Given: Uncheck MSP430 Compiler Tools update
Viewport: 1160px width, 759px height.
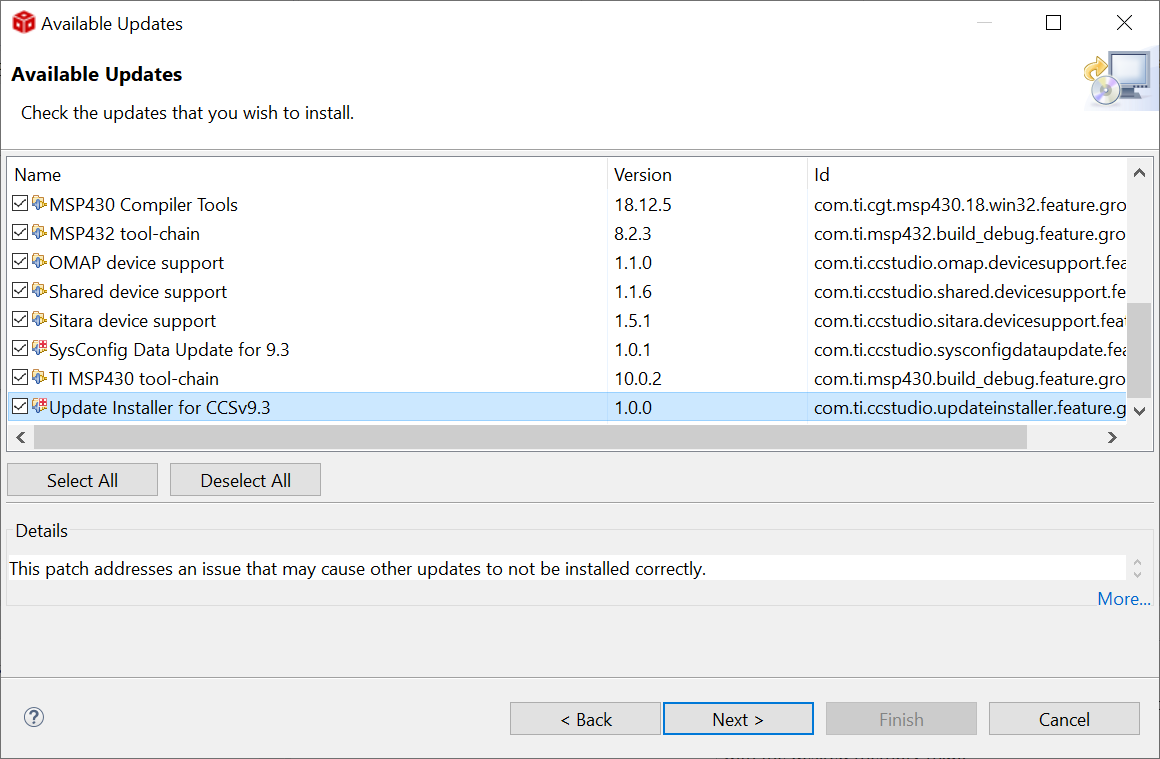Looking at the screenshot, I should tap(20, 203).
